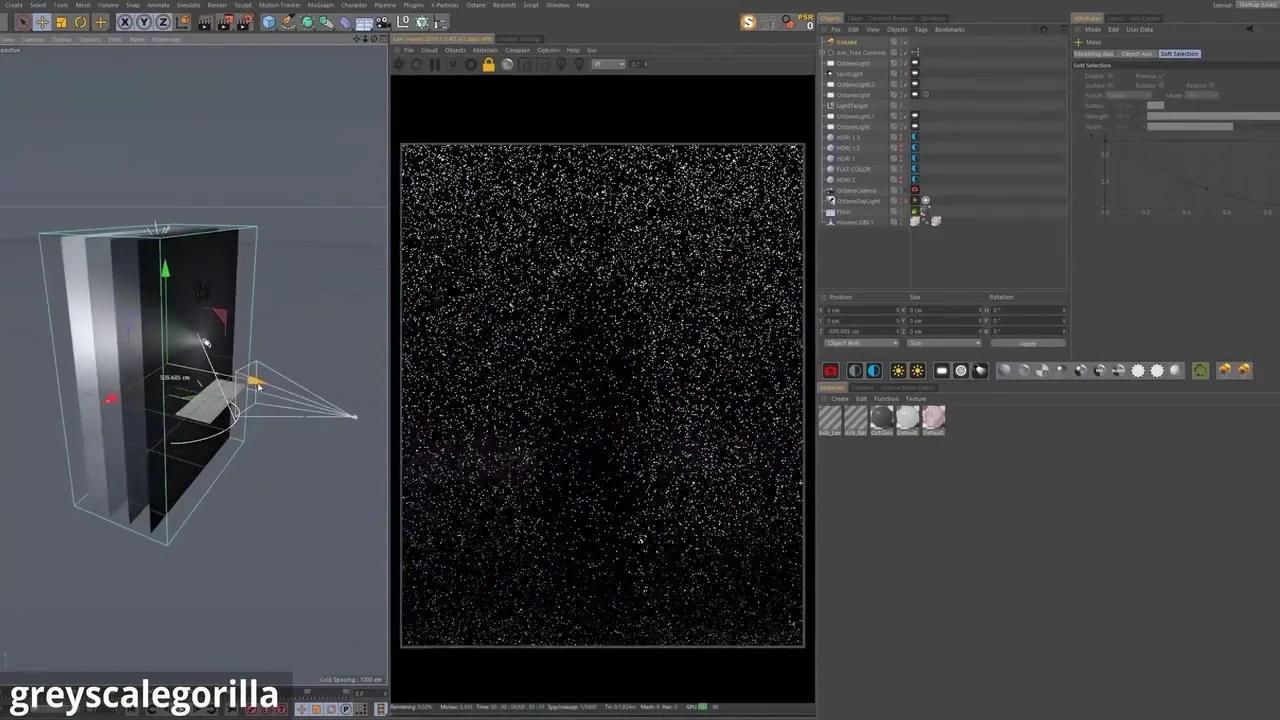This screenshot has height=720, width=1280.
Task: Open the Size mode dropdown
Action: point(944,343)
